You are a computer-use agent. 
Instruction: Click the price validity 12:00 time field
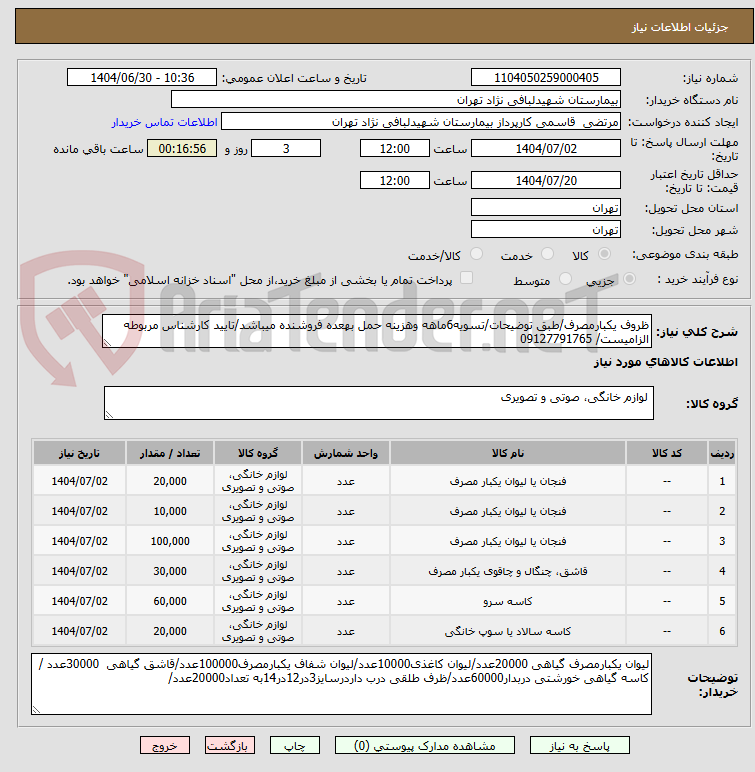pyautogui.click(x=394, y=180)
